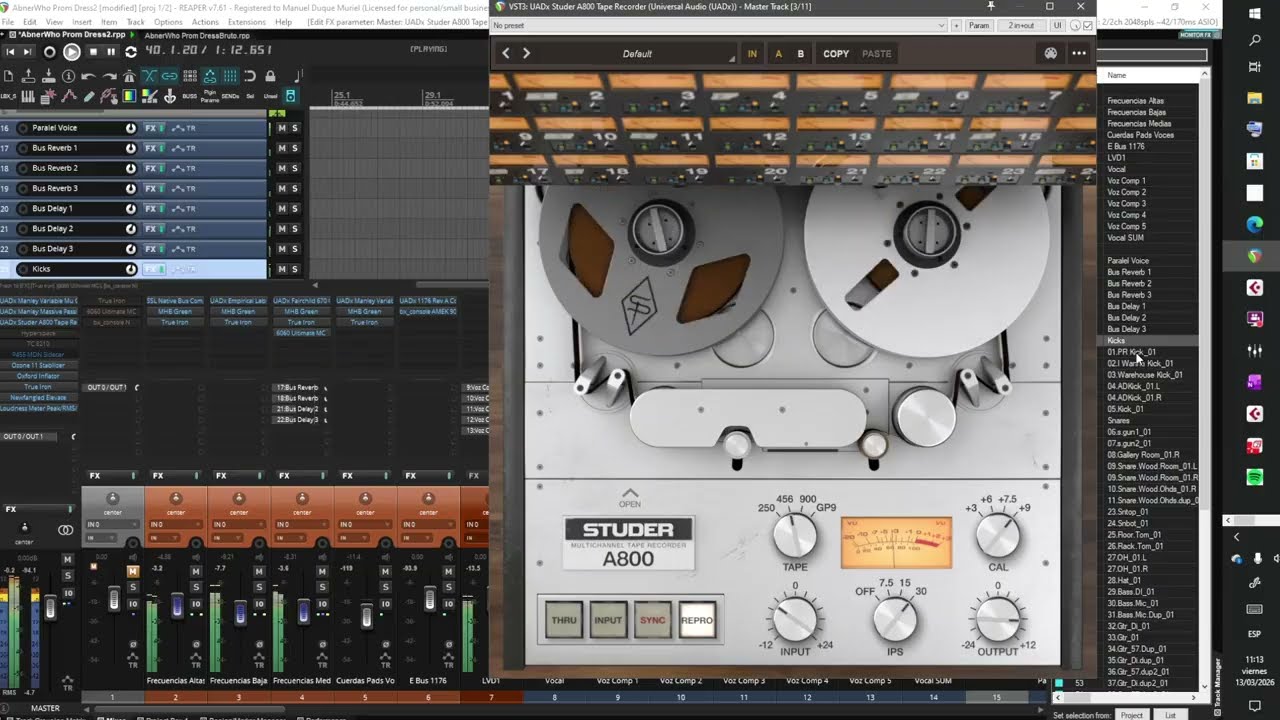Open the 2 in+out routing button
Viewport: 1280px width, 720px height.
tap(1022, 25)
